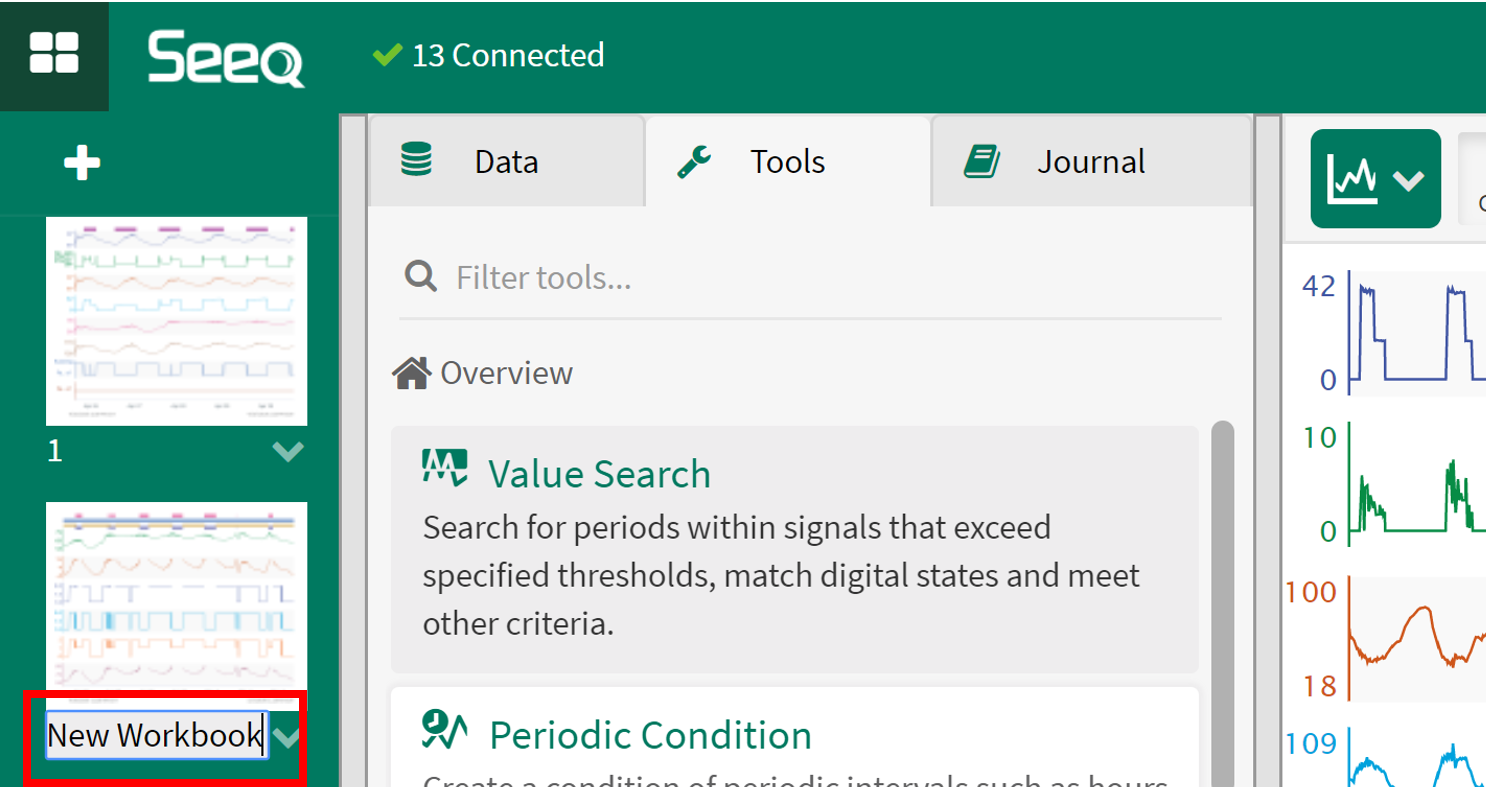Click the search magnifier icon

coord(421,276)
